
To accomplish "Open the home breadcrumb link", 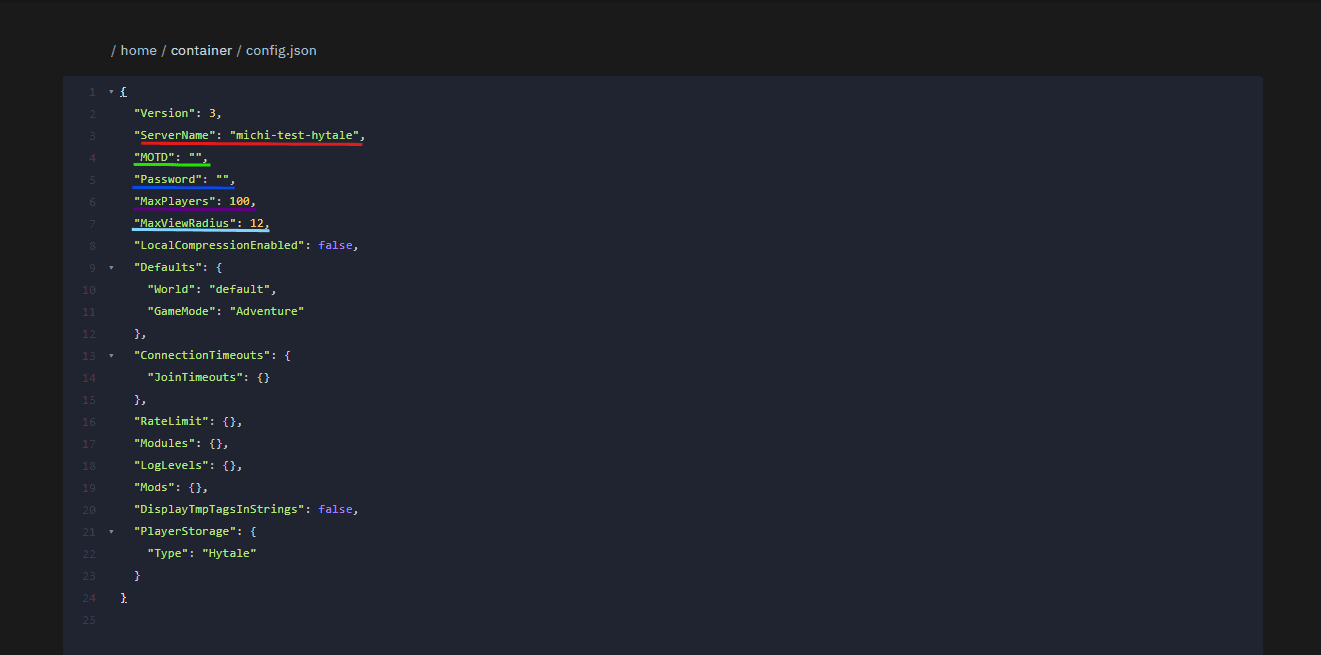I will 138,49.
